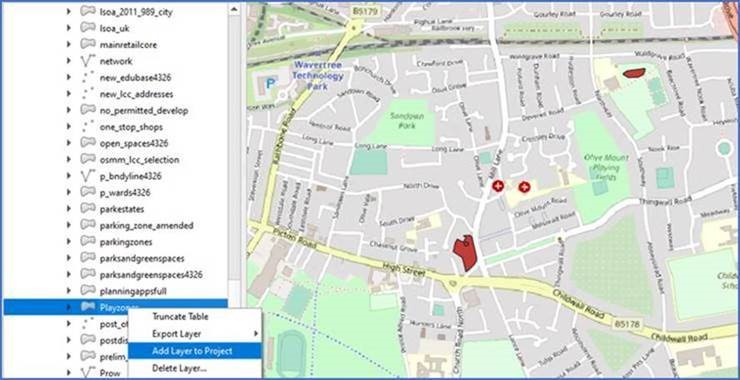
Task: Click the polygon icon beside open_spaces4326
Action: [88, 143]
